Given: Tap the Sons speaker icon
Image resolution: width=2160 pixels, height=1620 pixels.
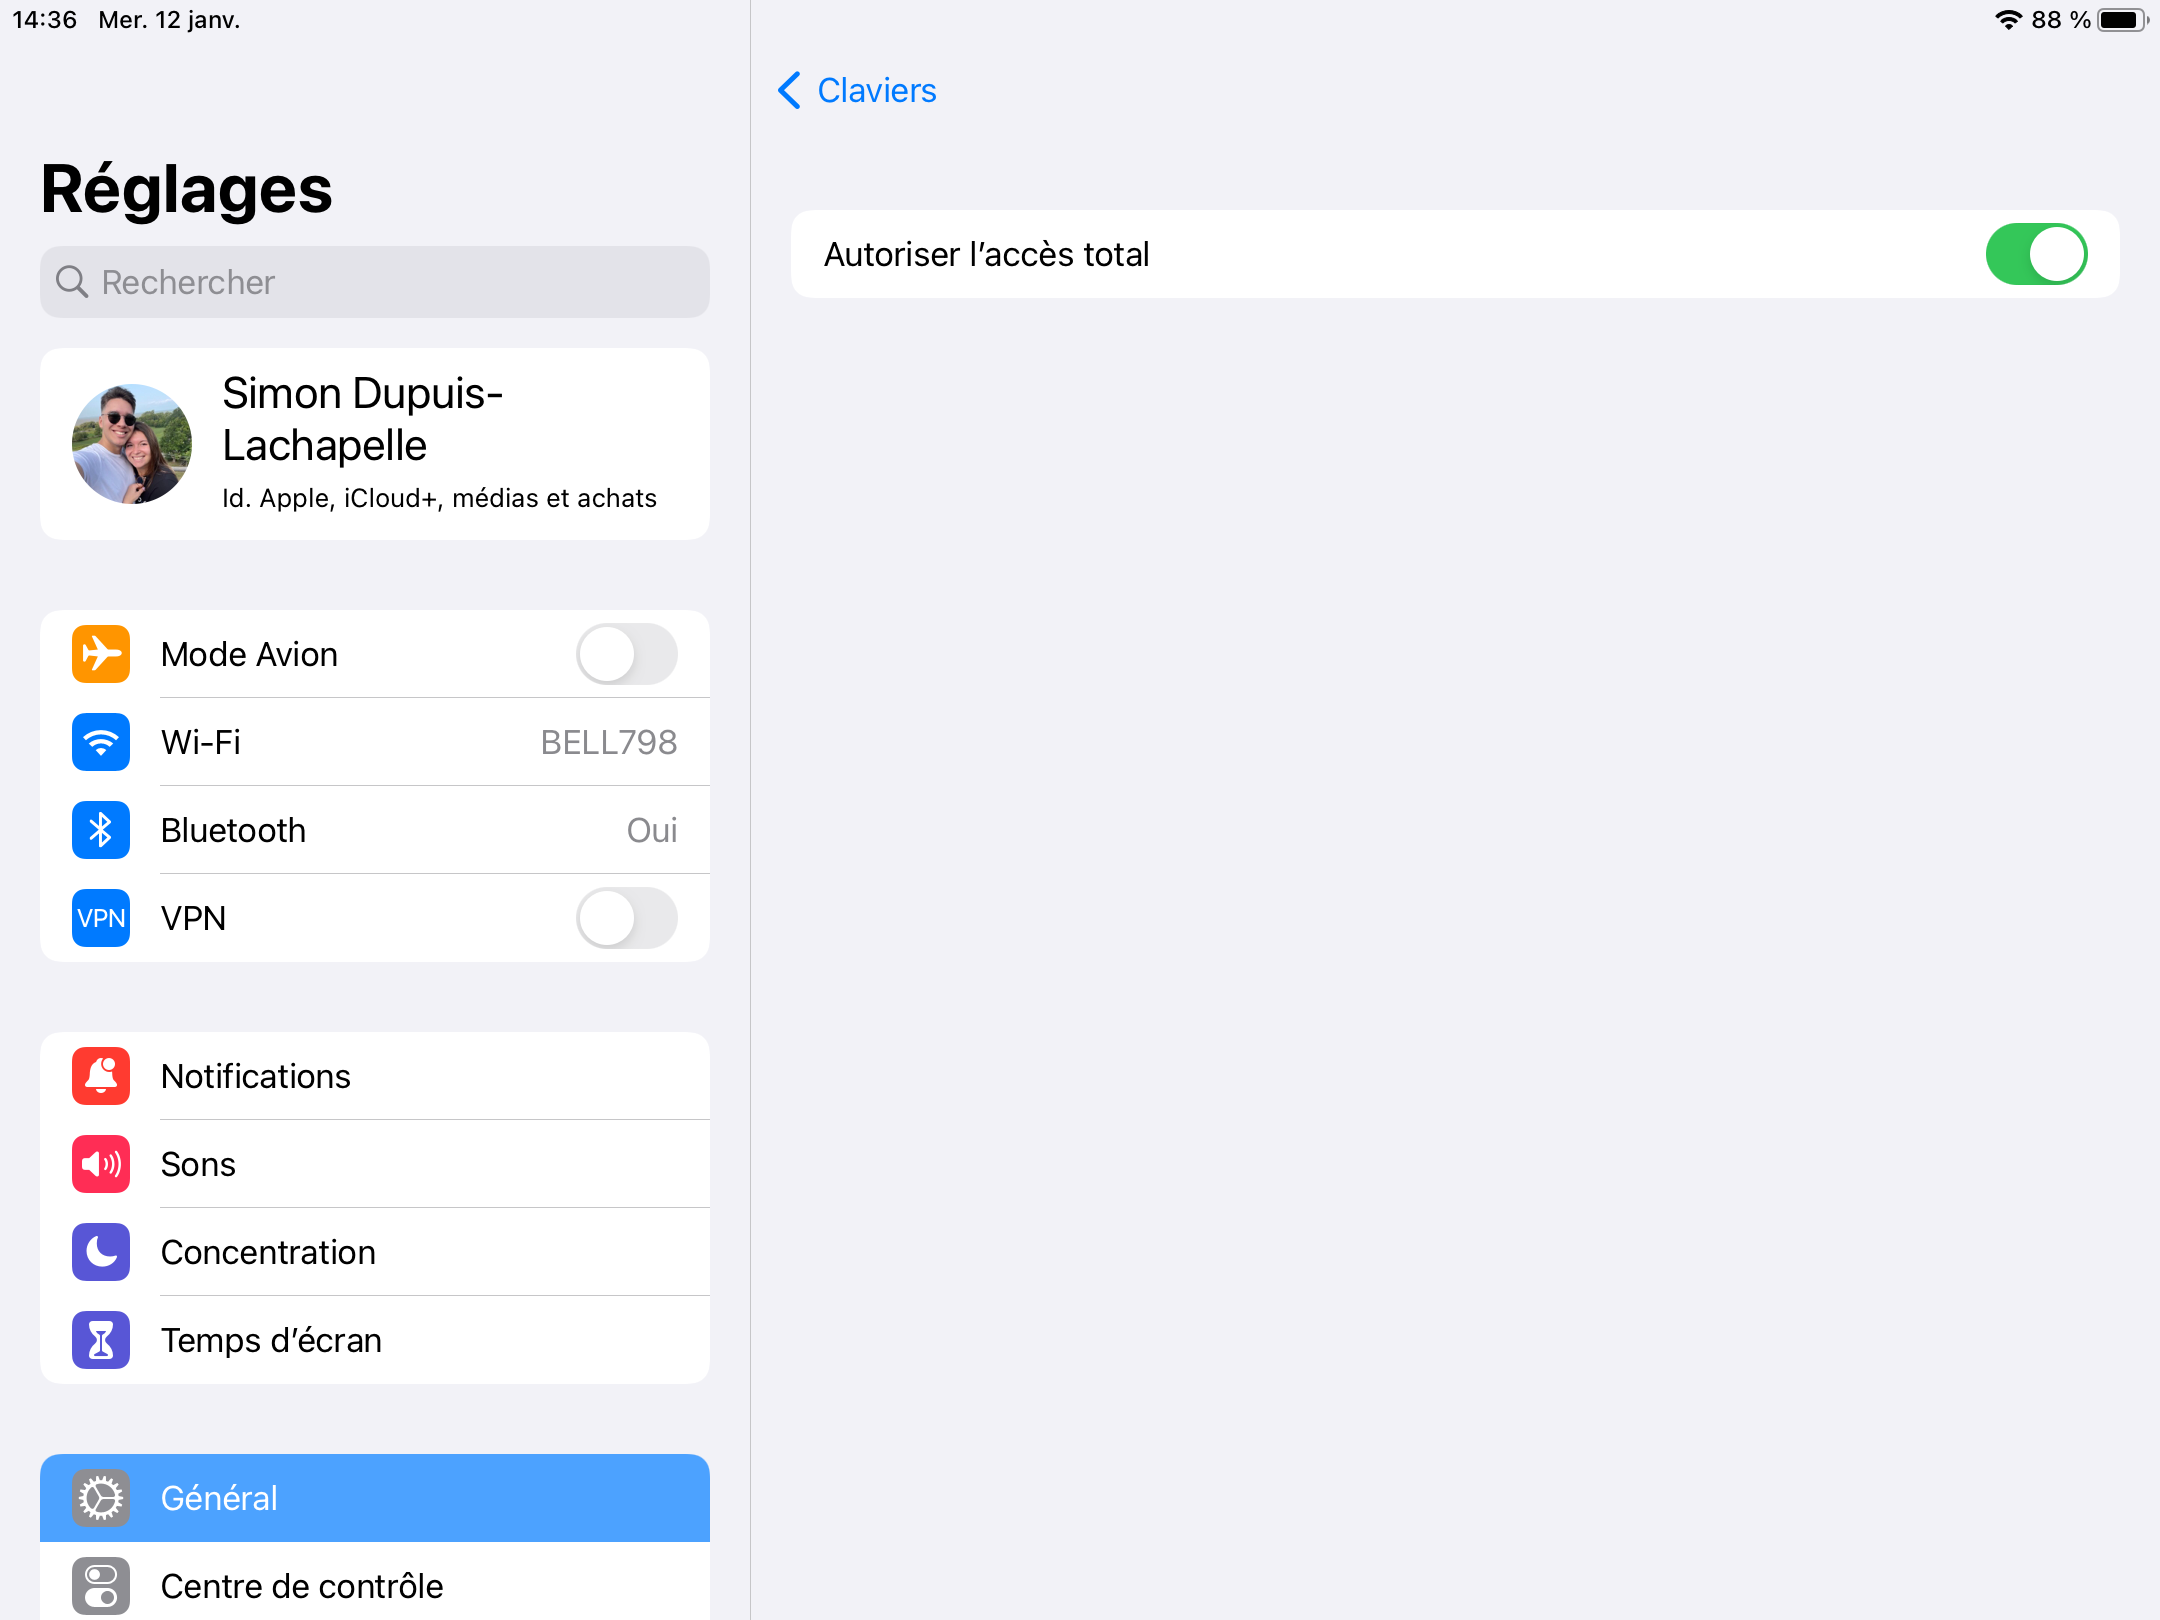Looking at the screenshot, I should (x=101, y=1164).
